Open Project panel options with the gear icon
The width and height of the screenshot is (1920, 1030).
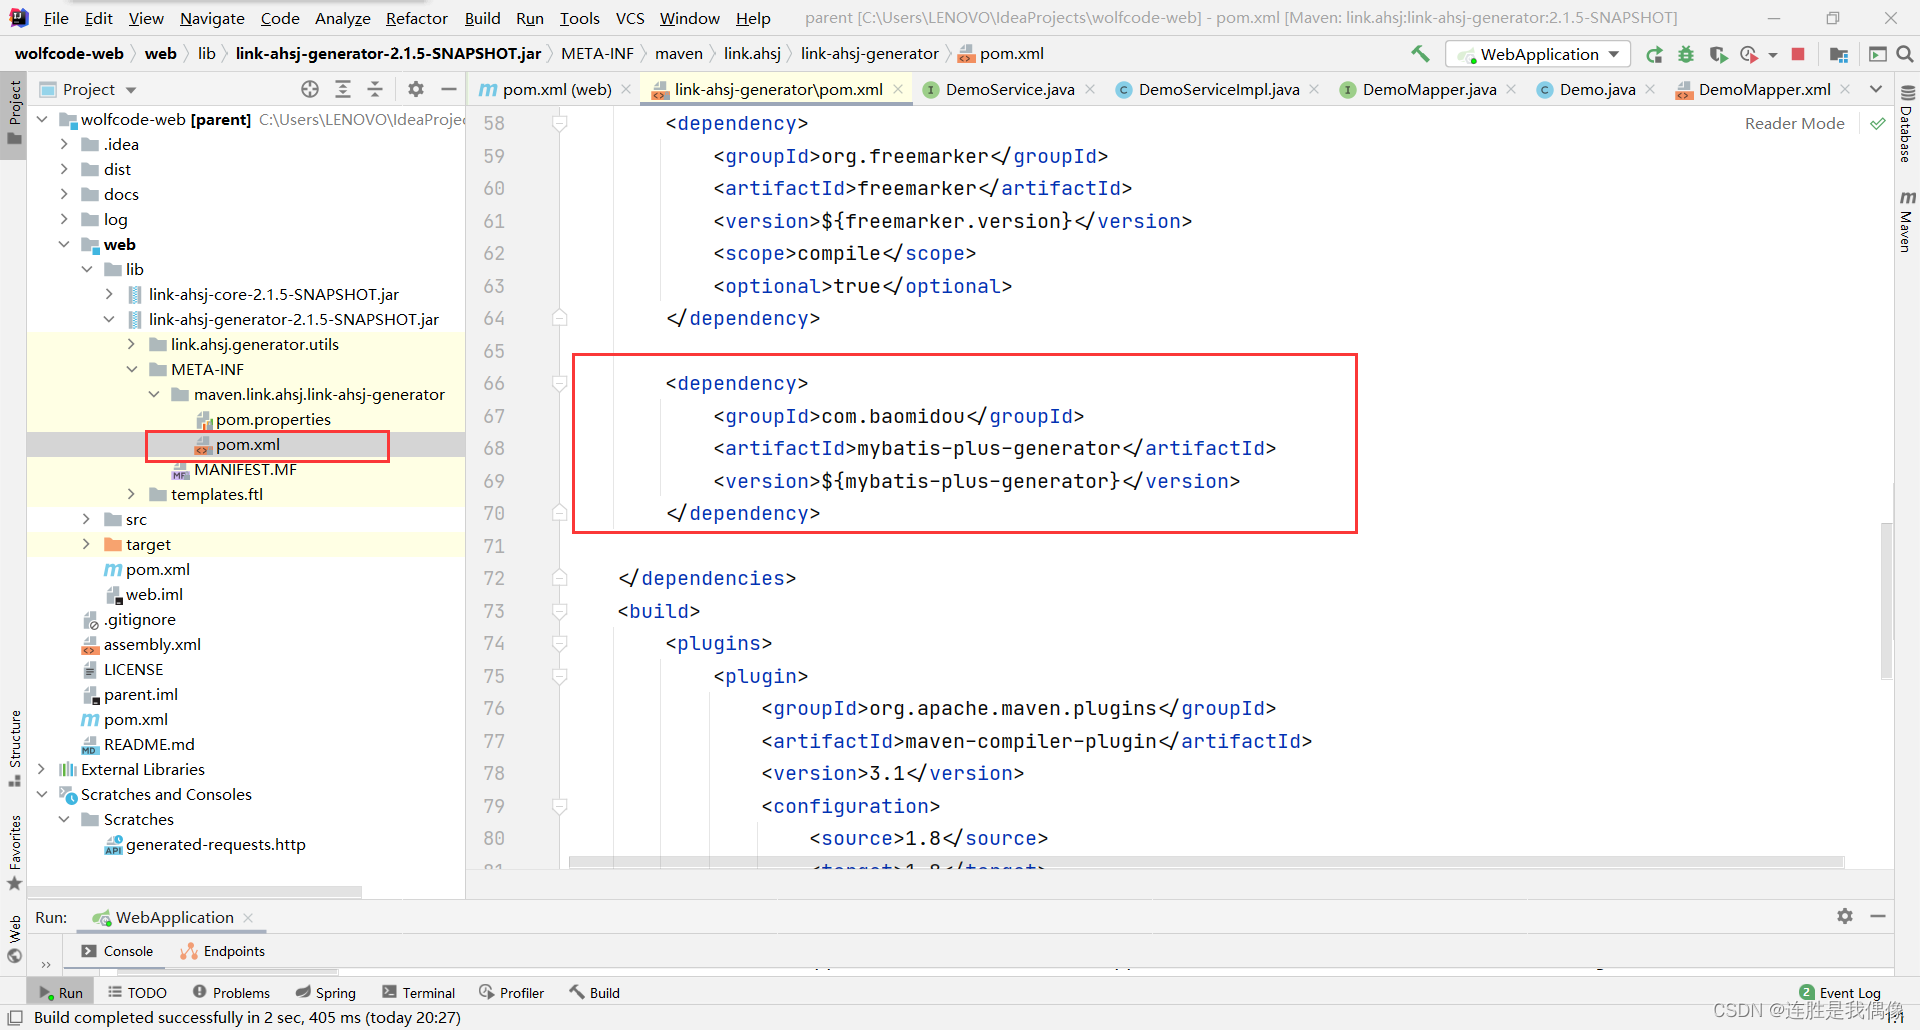point(416,89)
